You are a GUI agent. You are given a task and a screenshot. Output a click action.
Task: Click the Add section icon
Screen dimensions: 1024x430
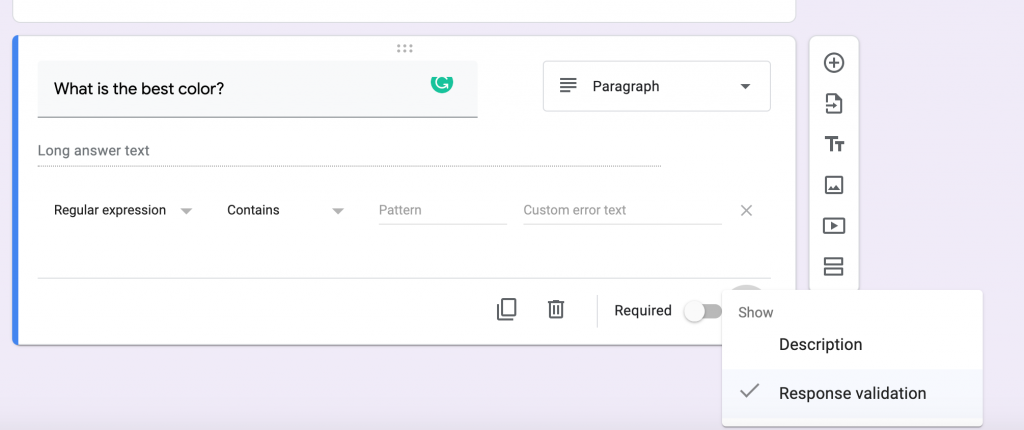tap(834, 267)
